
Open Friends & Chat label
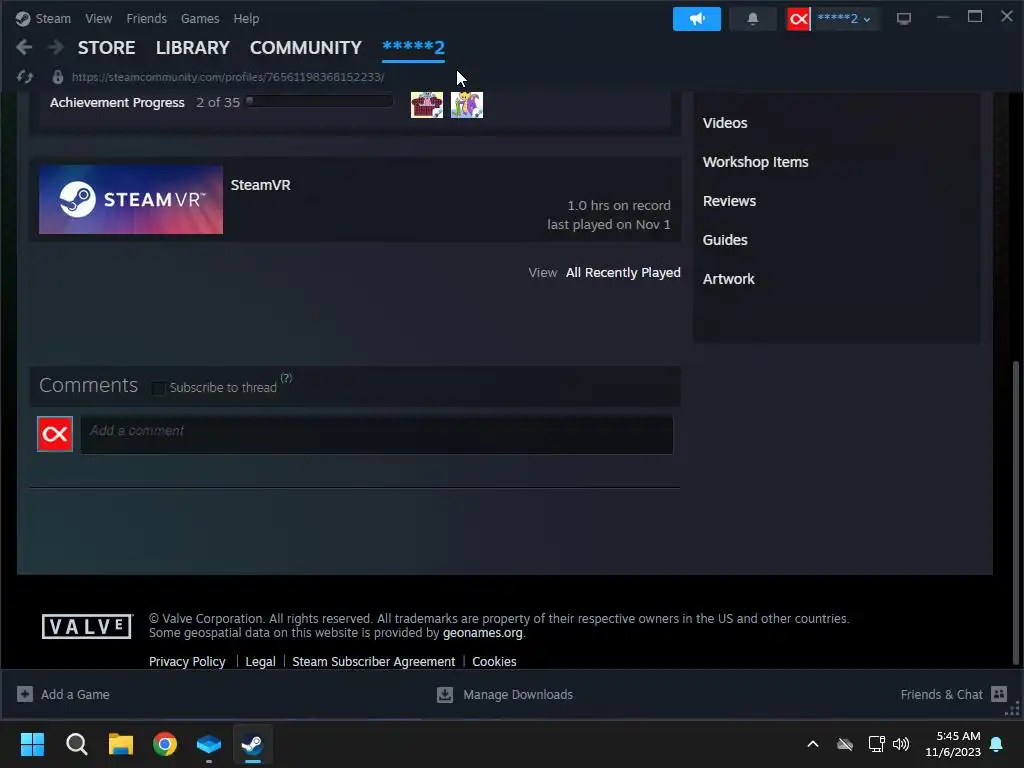(941, 694)
